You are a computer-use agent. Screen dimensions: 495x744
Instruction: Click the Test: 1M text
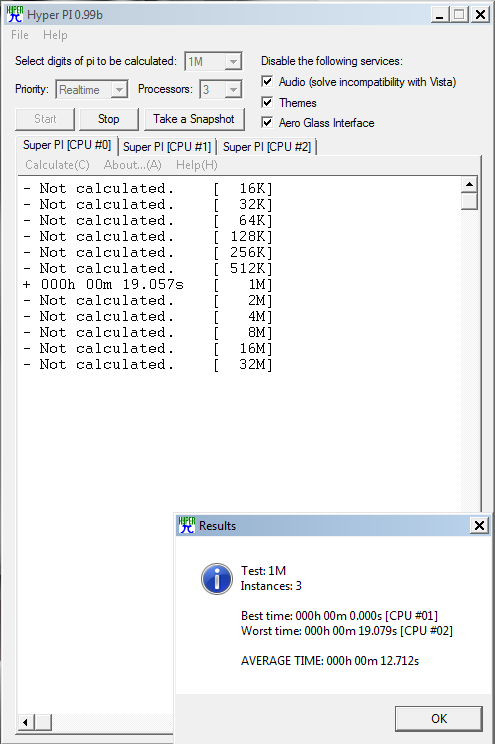tap(263, 570)
